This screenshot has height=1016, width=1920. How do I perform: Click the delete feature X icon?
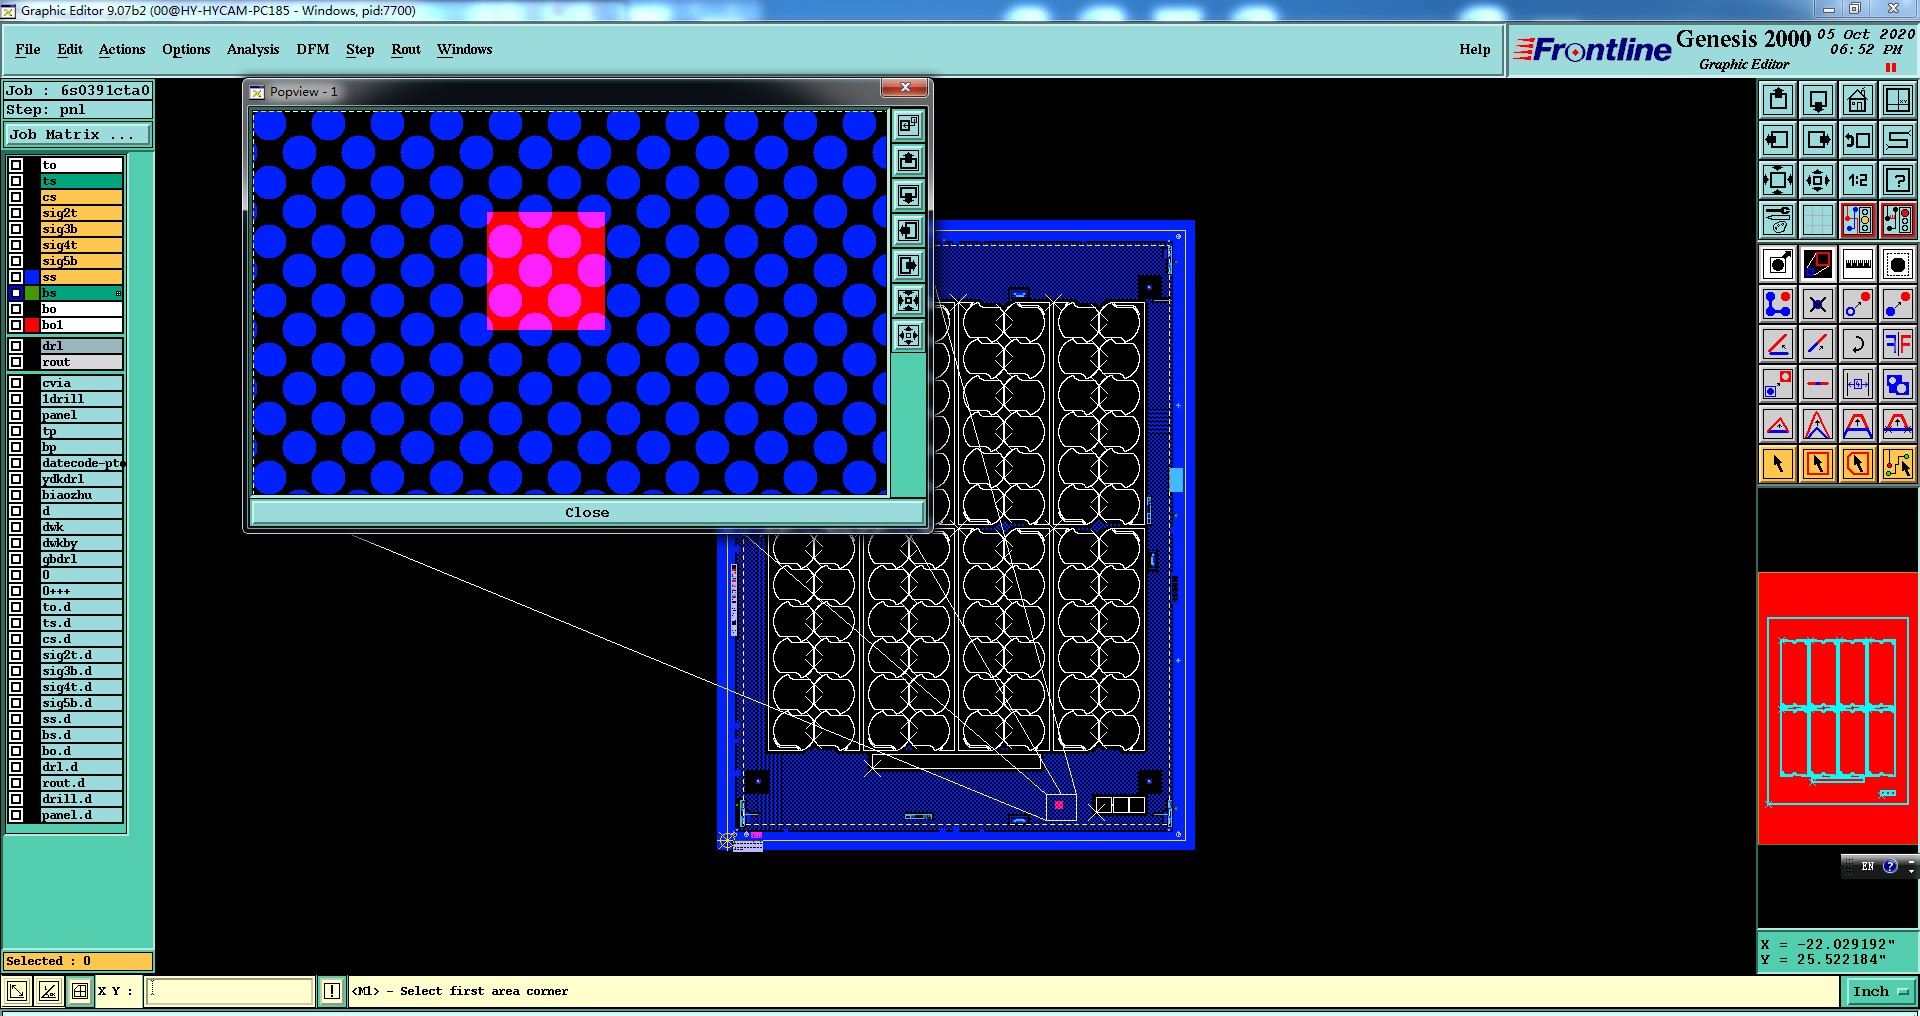(1818, 304)
